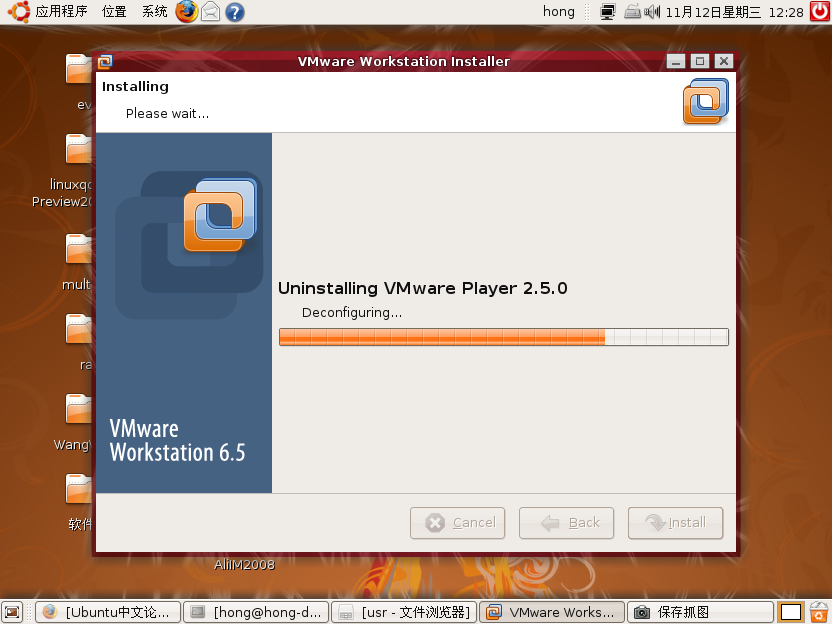Click the Cancel button in installer
The image size is (832, 624).
click(x=457, y=523)
